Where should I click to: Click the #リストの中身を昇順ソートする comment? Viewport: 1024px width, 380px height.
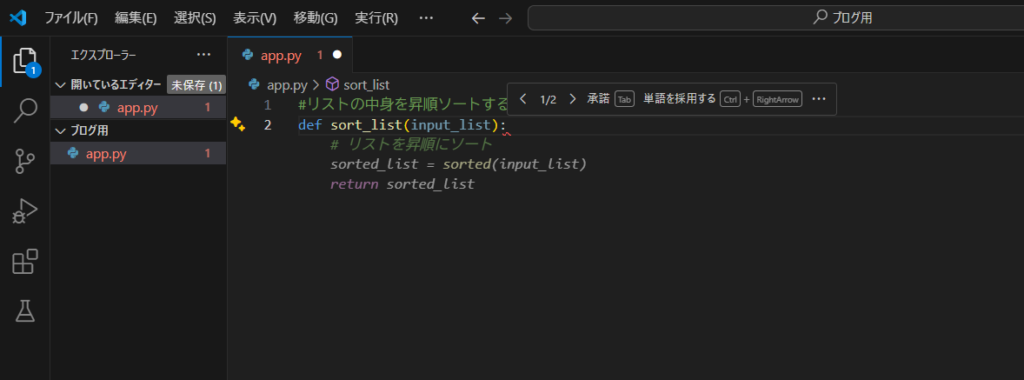(x=402, y=104)
